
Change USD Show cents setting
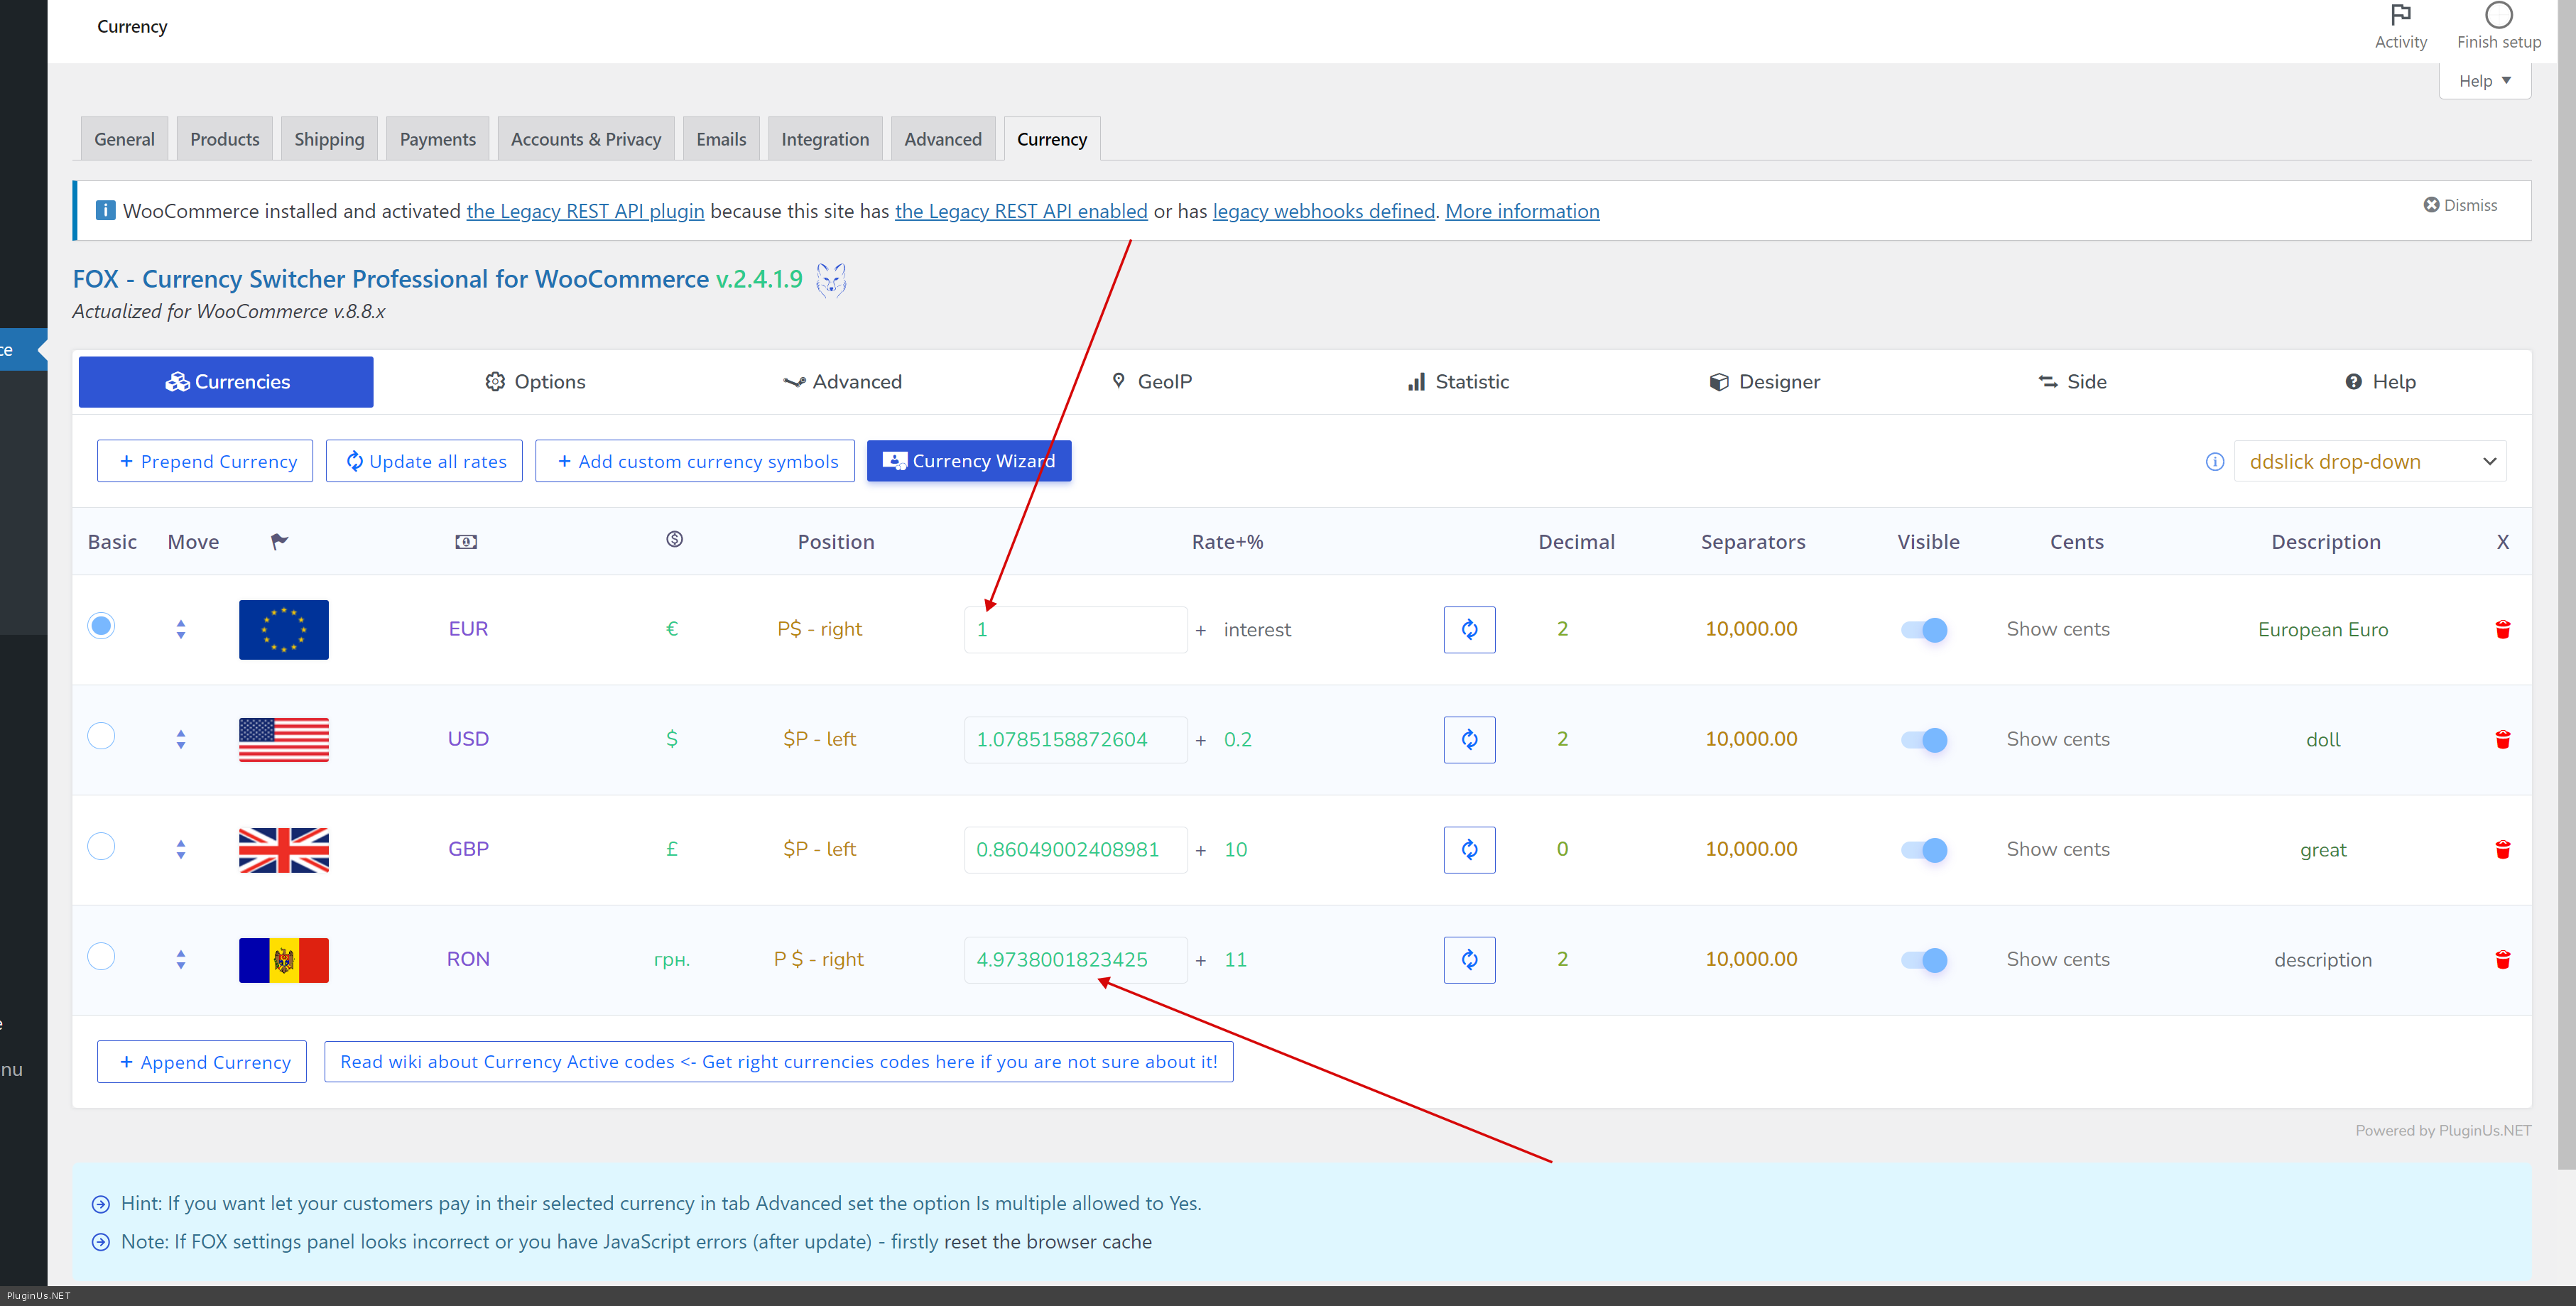pos(2058,739)
